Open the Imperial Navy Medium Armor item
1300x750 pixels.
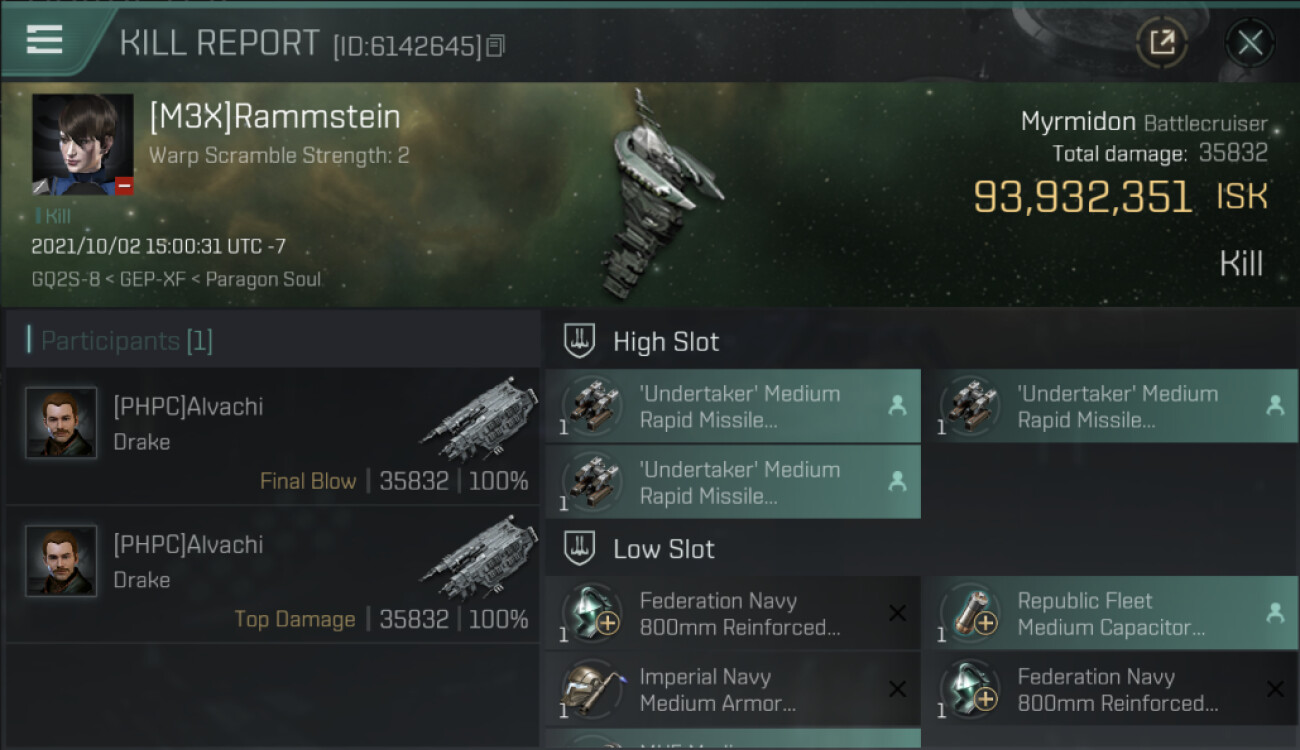coord(732,690)
